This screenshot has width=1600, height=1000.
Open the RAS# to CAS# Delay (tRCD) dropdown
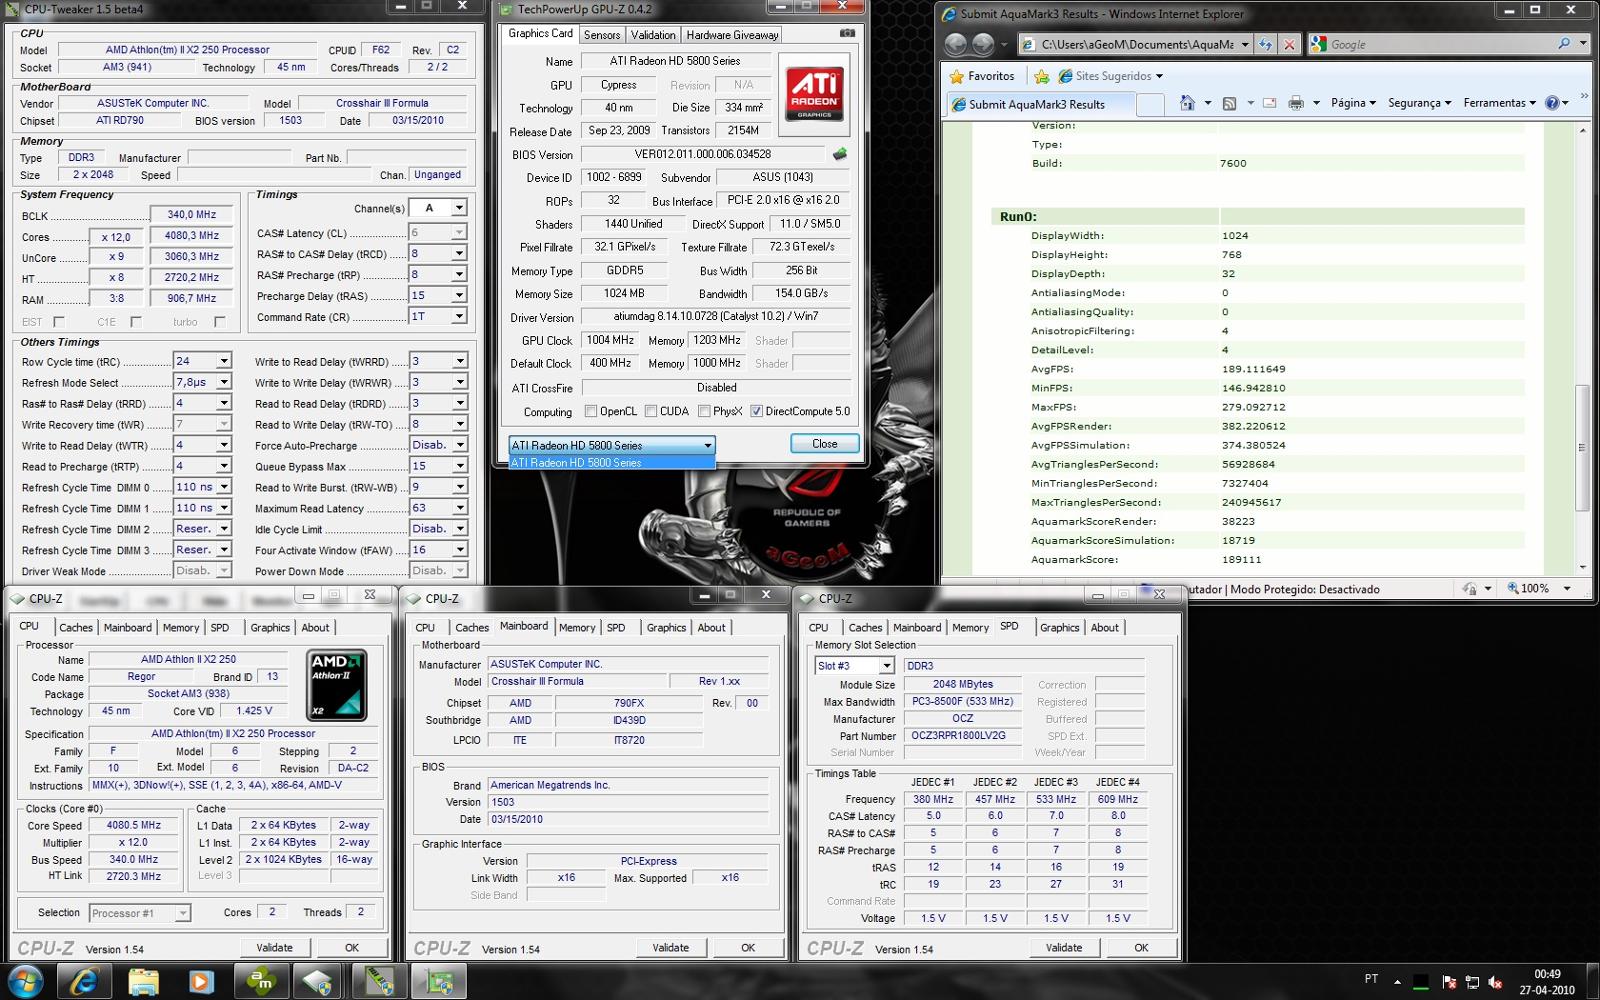(x=459, y=254)
